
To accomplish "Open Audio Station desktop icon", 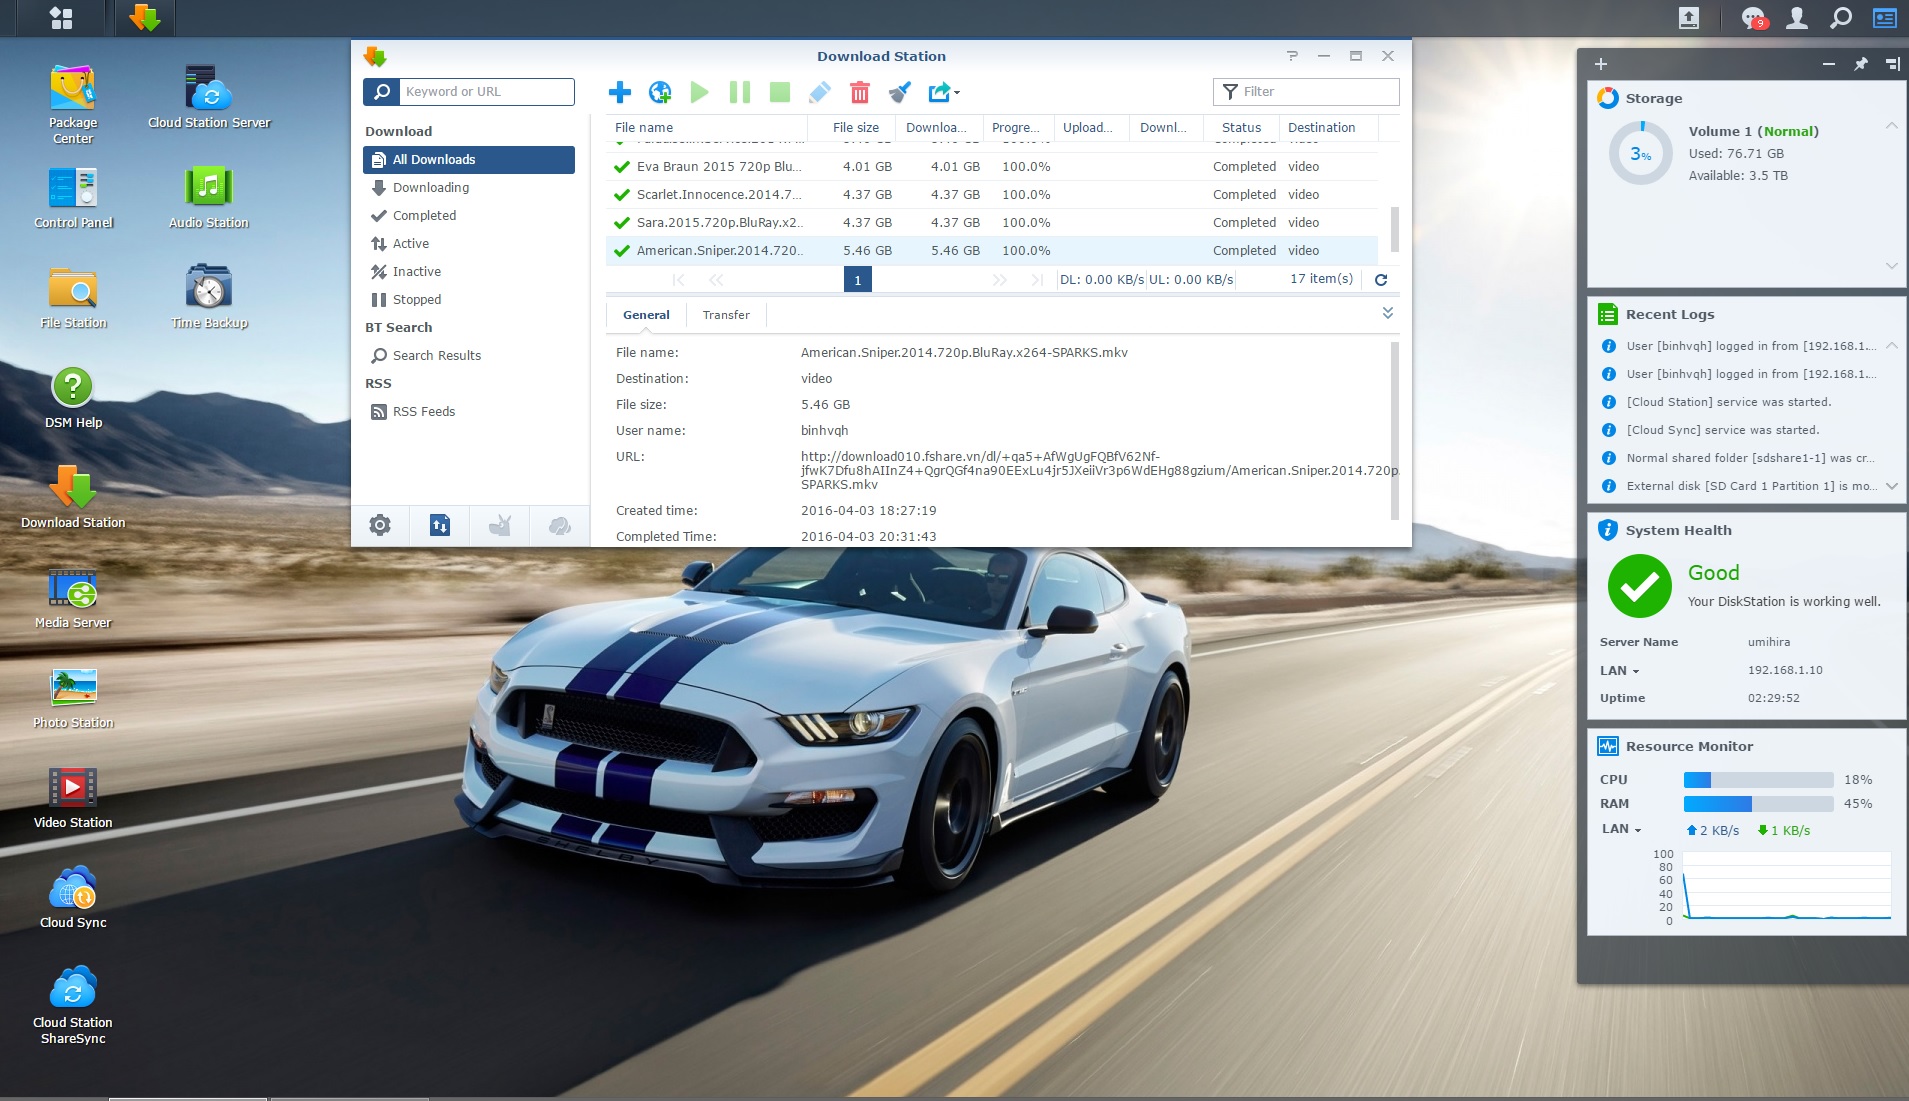I will coord(209,197).
